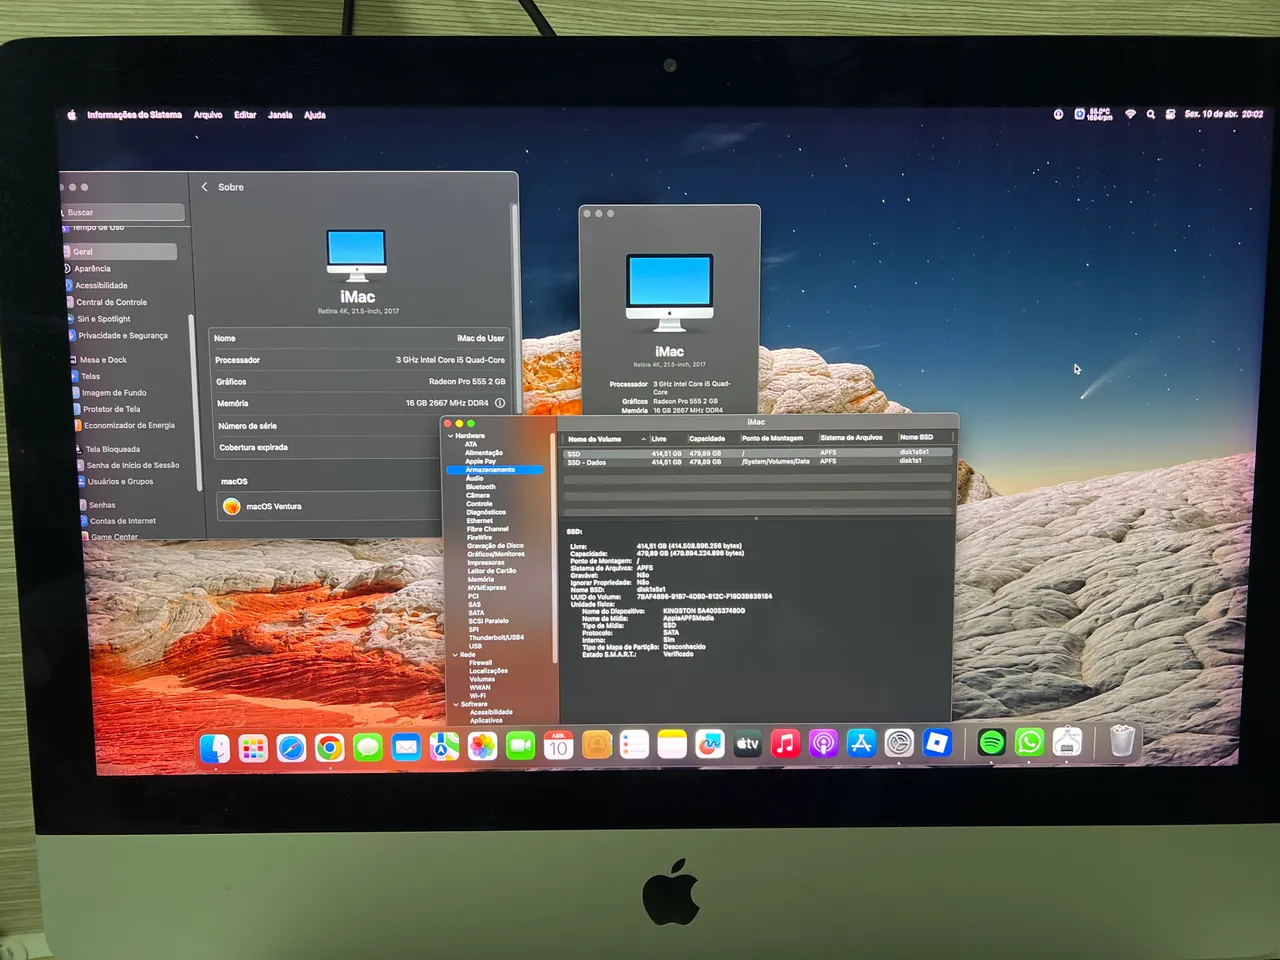Open Spotify from the Dock

(991, 741)
